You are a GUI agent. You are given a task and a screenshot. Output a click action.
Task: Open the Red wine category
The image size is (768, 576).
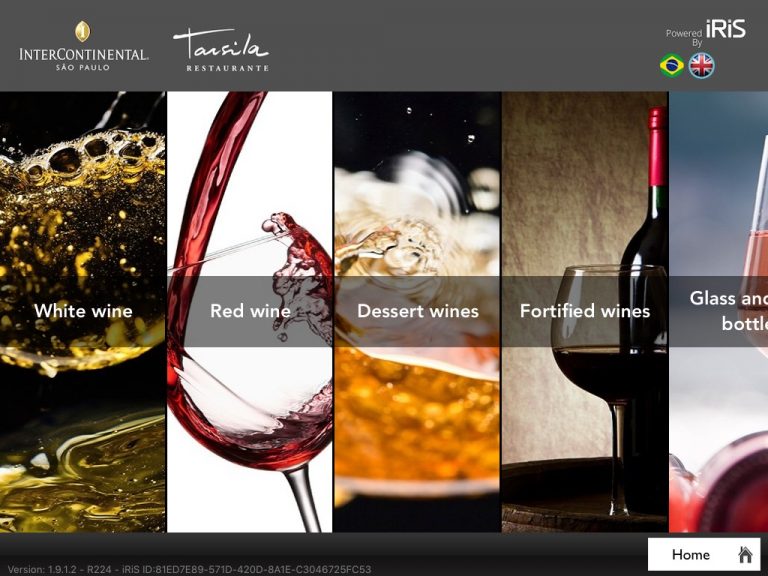pos(250,311)
